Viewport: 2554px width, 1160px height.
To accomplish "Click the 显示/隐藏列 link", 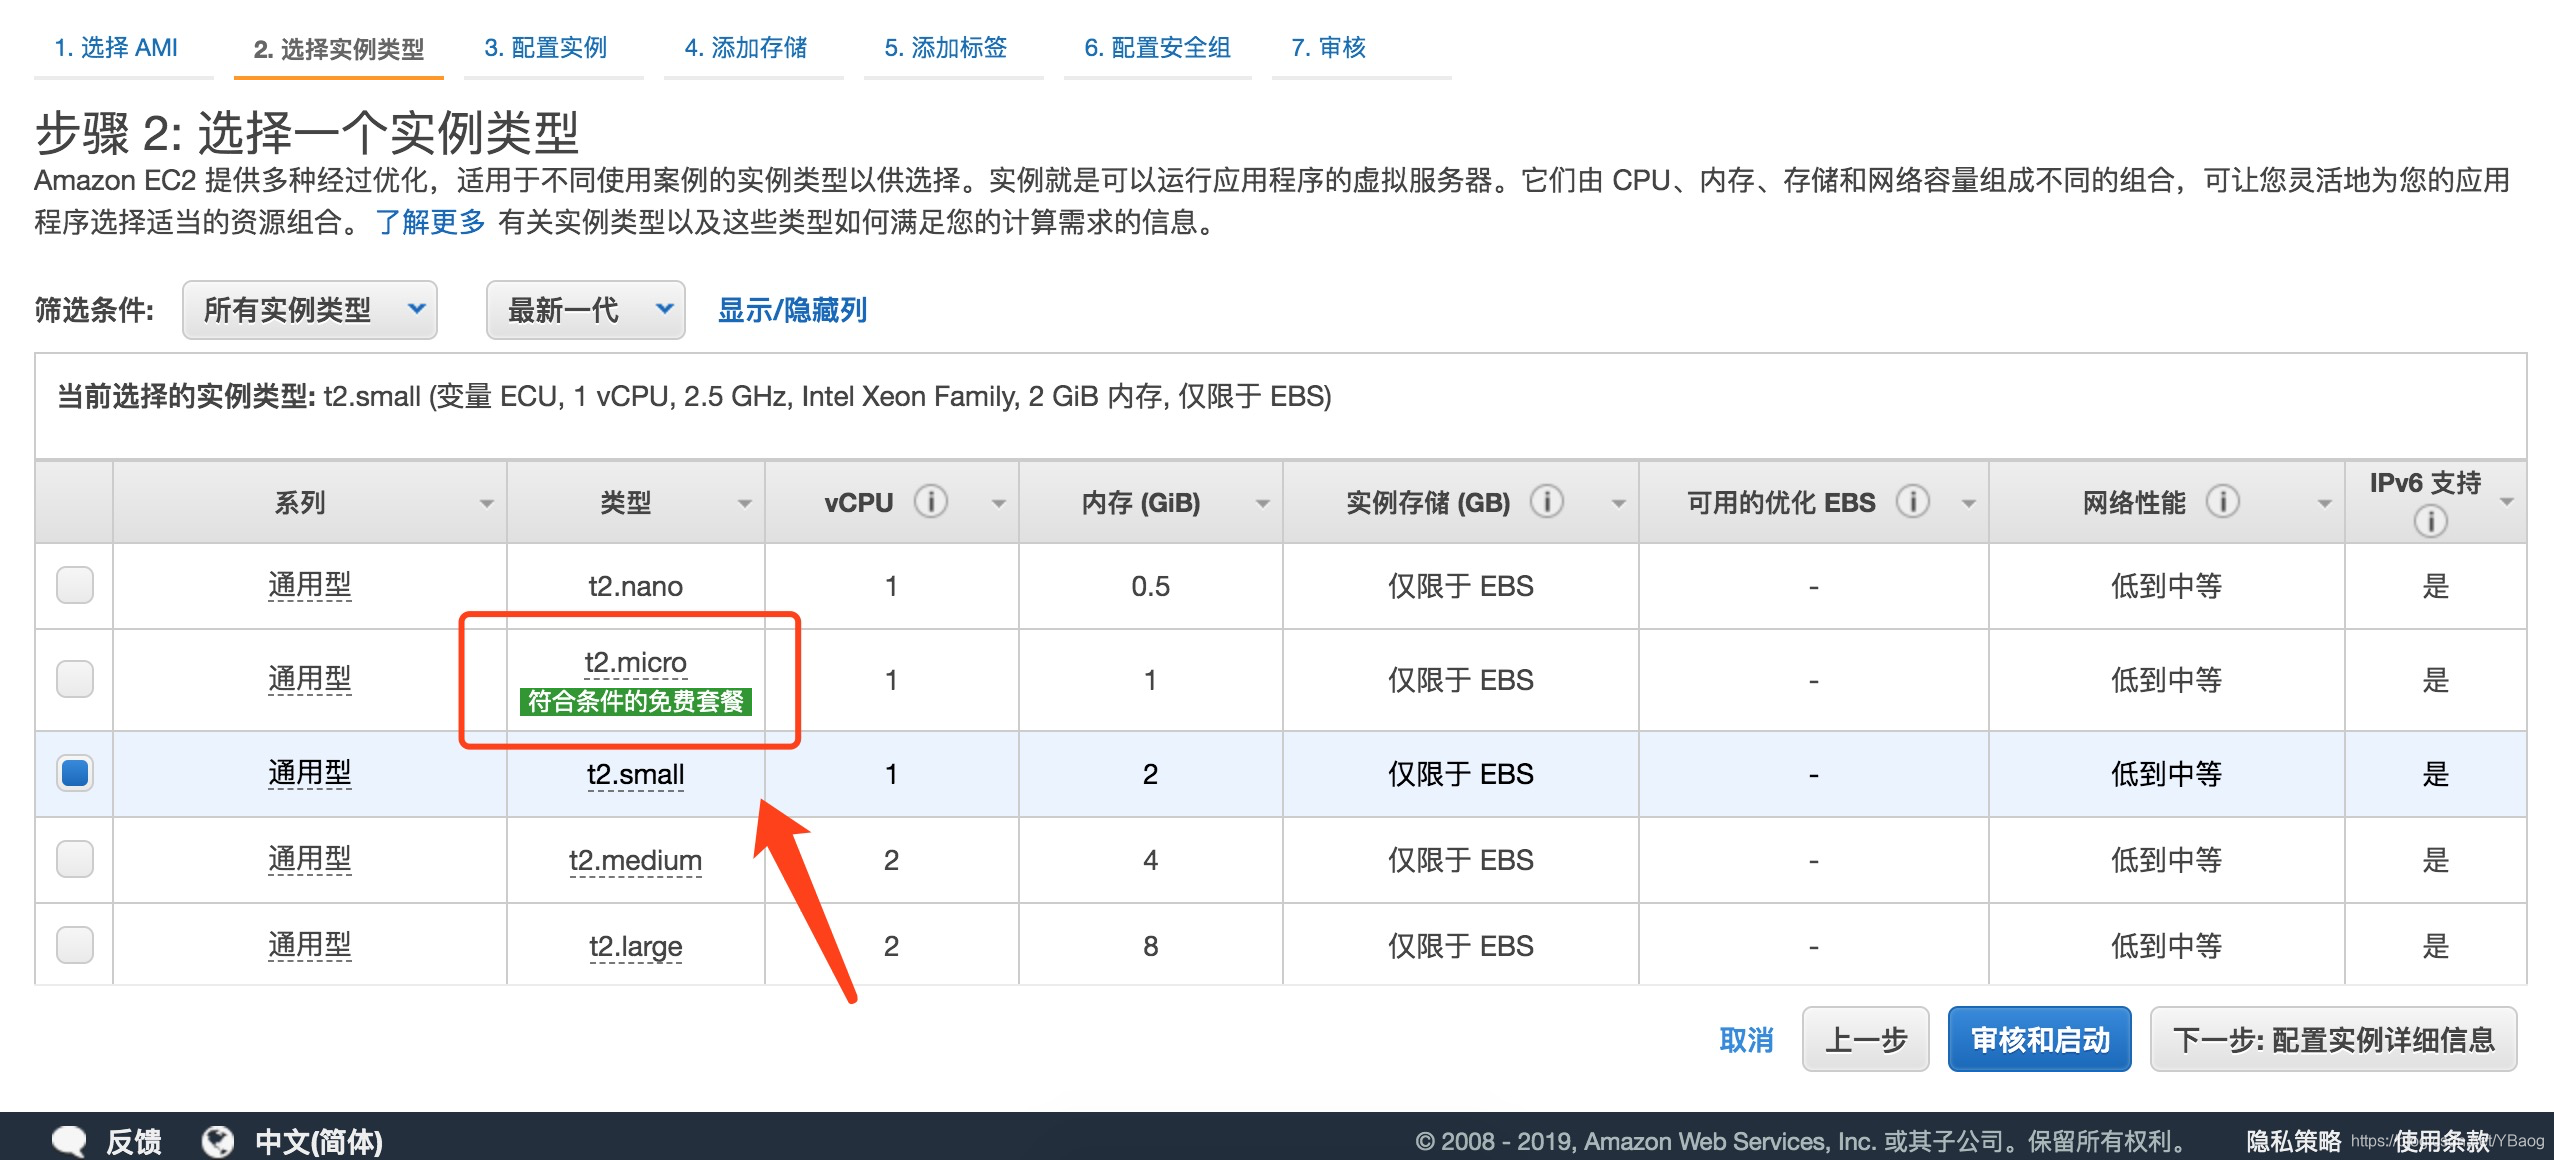I will point(792,310).
